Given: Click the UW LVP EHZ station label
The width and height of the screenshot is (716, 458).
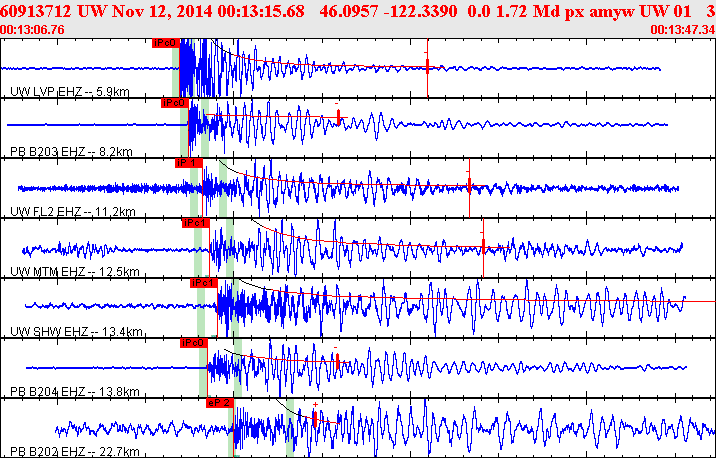Looking at the screenshot, I should click(x=69, y=92).
